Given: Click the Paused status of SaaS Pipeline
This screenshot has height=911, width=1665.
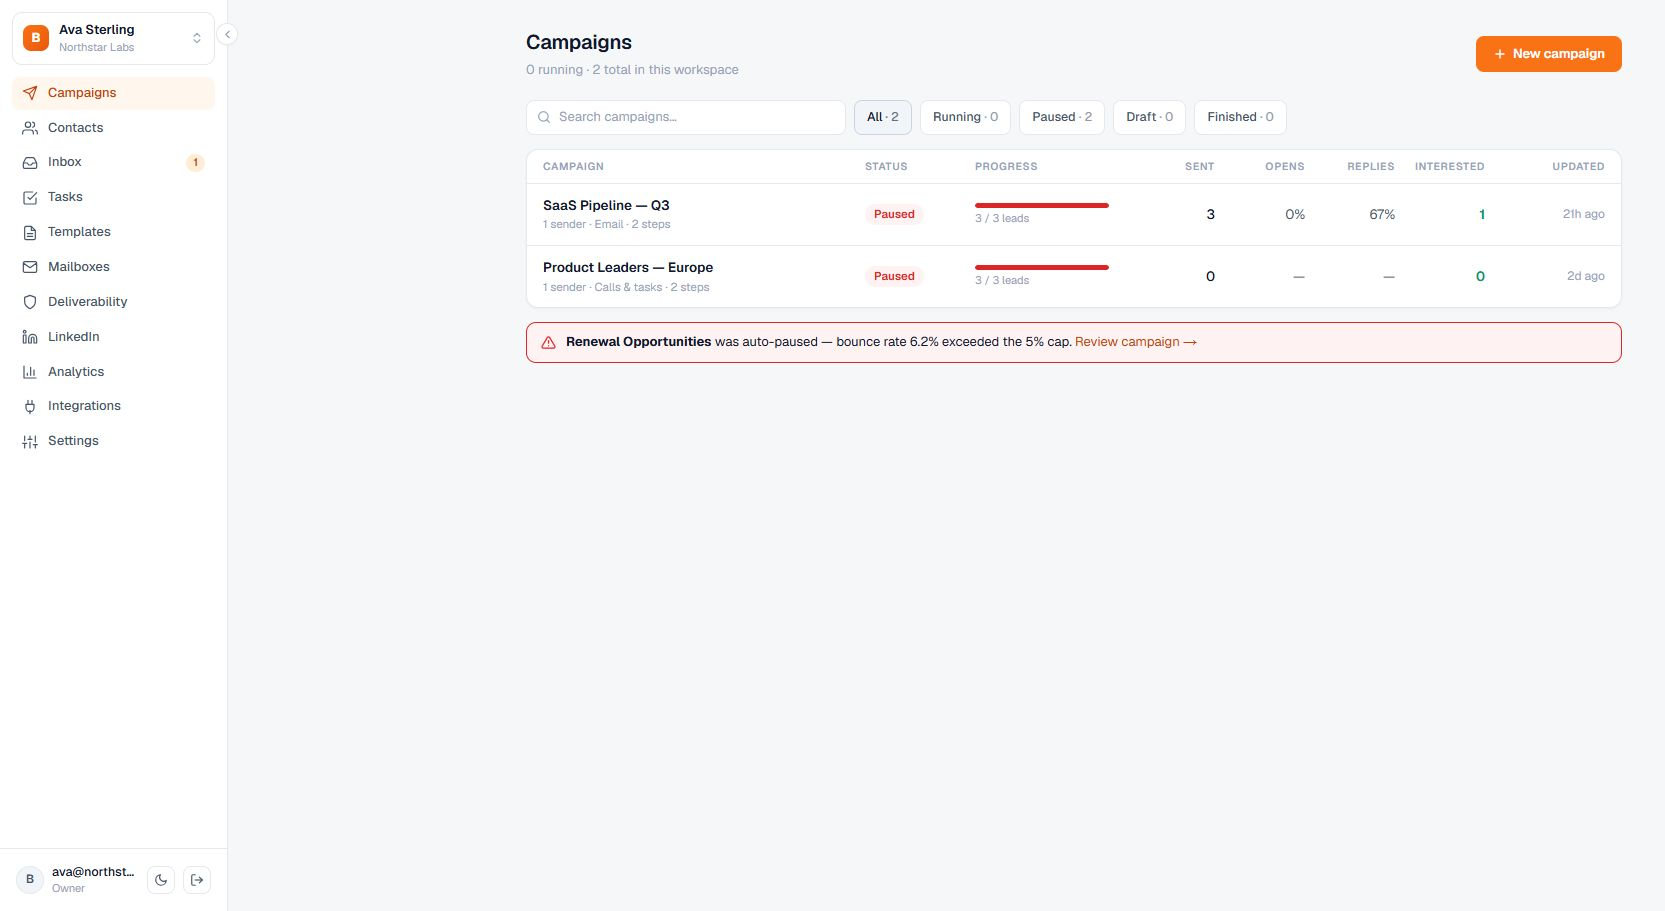Looking at the screenshot, I should [894, 214].
